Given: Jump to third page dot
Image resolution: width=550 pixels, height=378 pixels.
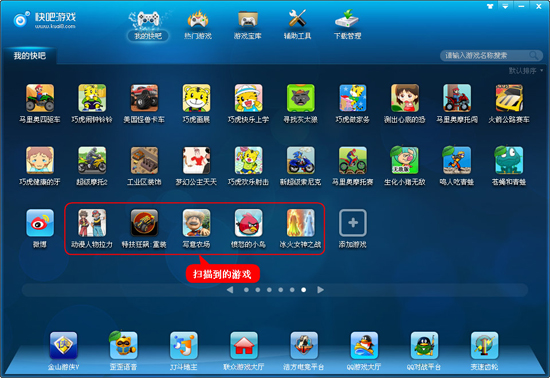Looking at the screenshot, I should [269, 290].
